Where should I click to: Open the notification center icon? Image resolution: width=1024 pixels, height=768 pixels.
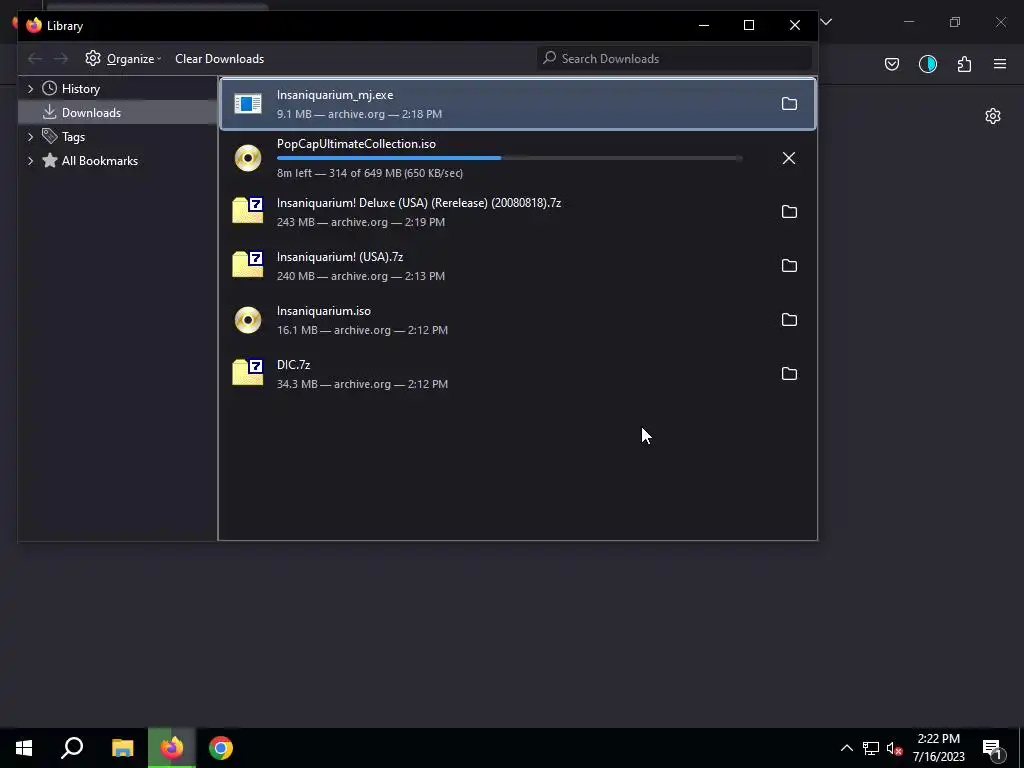pos(993,748)
